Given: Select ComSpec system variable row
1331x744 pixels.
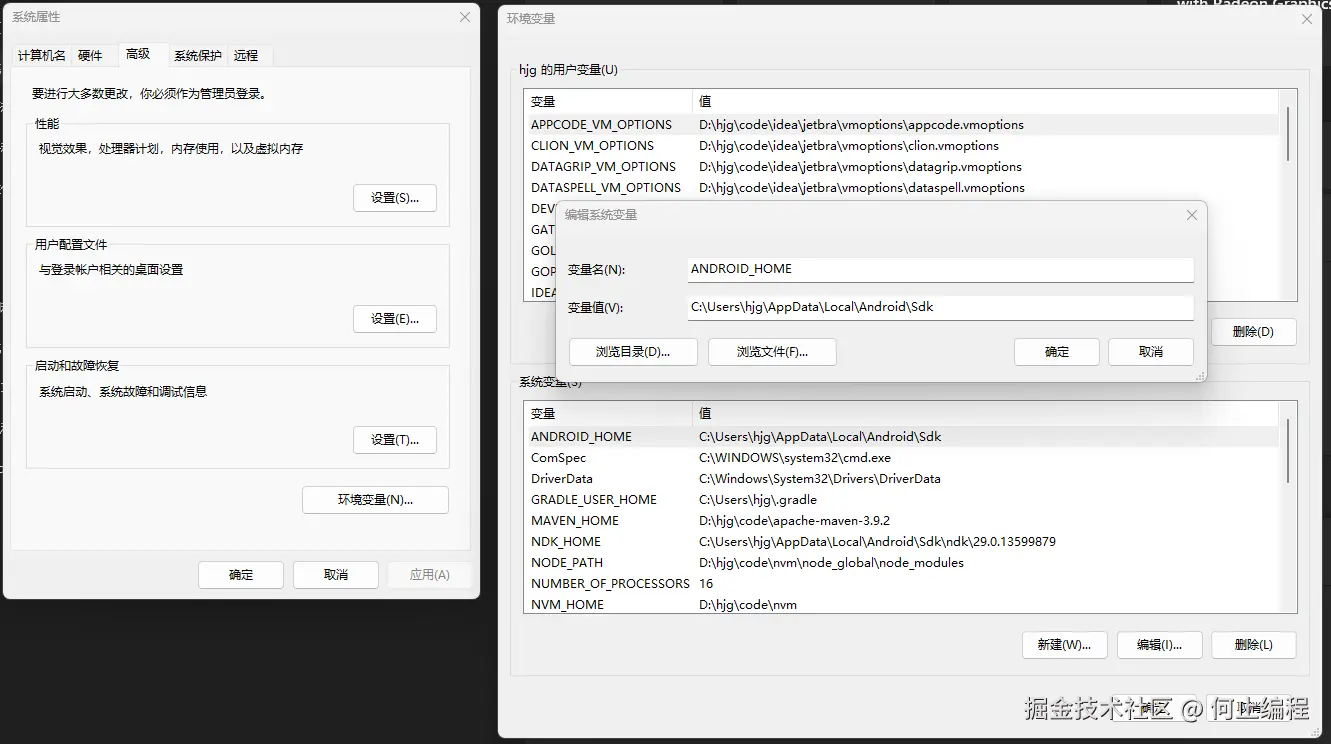Looking at the screenshot, I should click(901, 458).
